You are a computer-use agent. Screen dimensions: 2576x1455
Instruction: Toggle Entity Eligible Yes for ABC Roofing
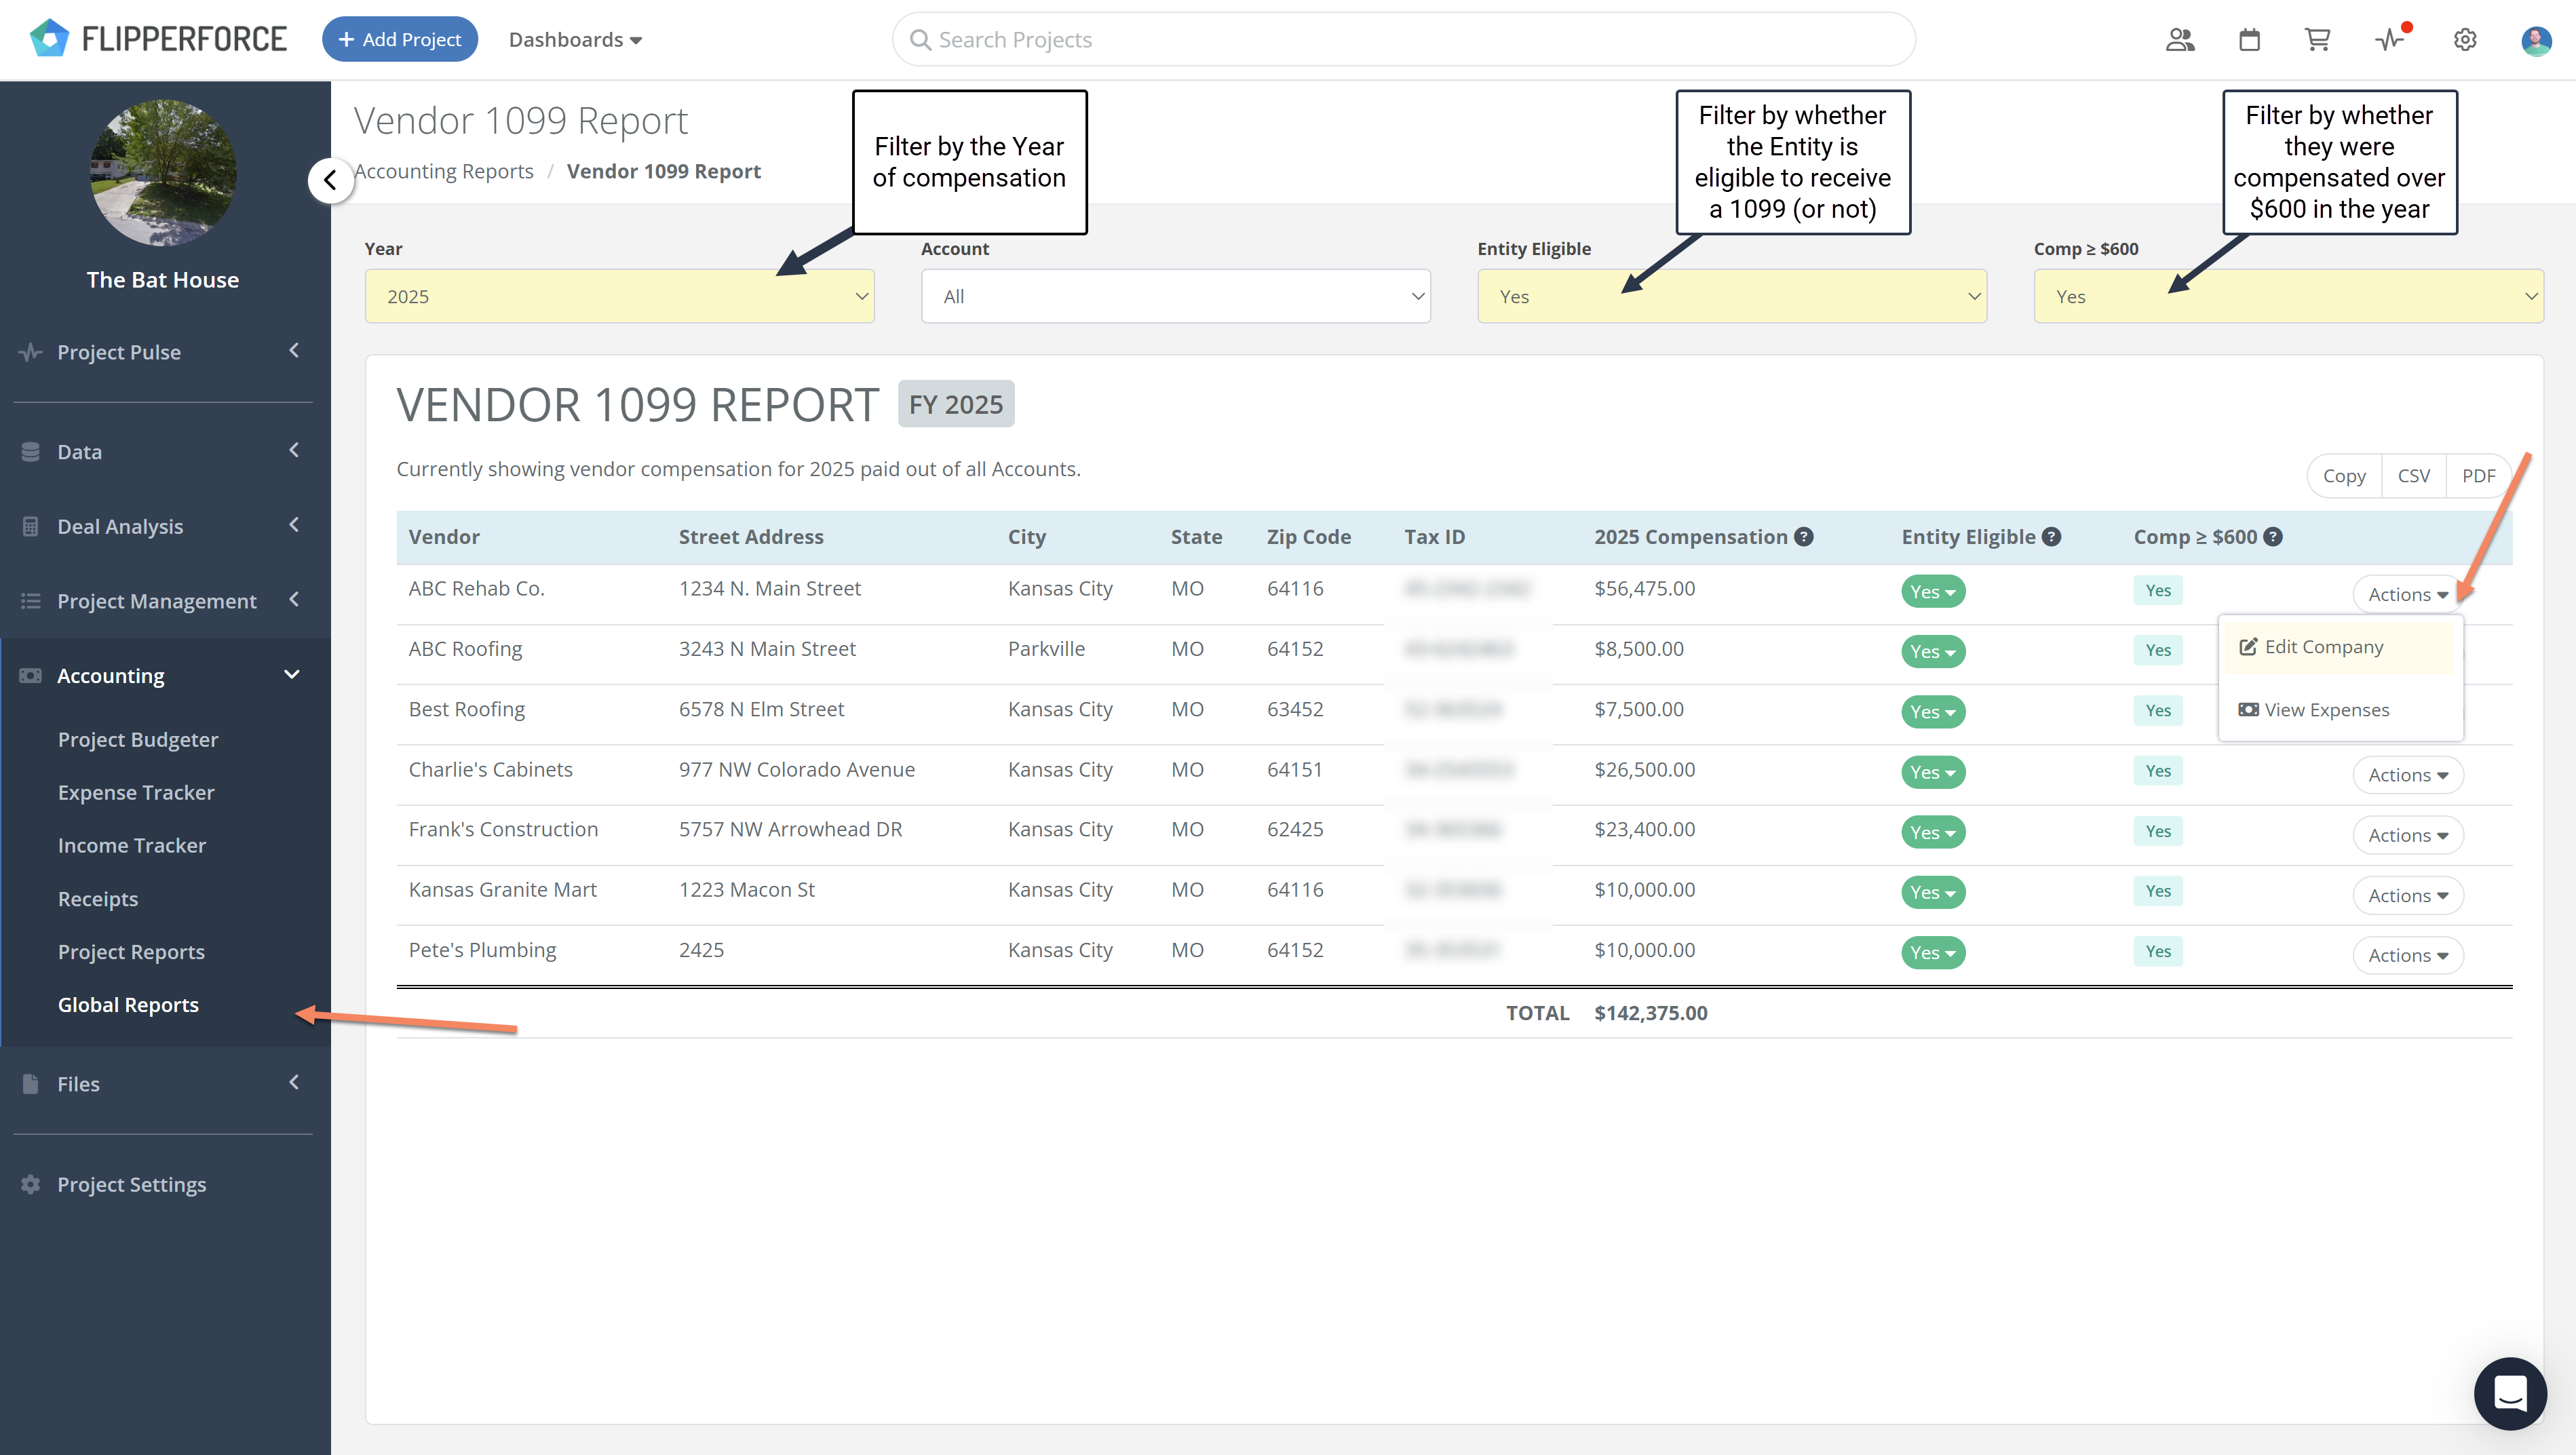pos(1932,652)
